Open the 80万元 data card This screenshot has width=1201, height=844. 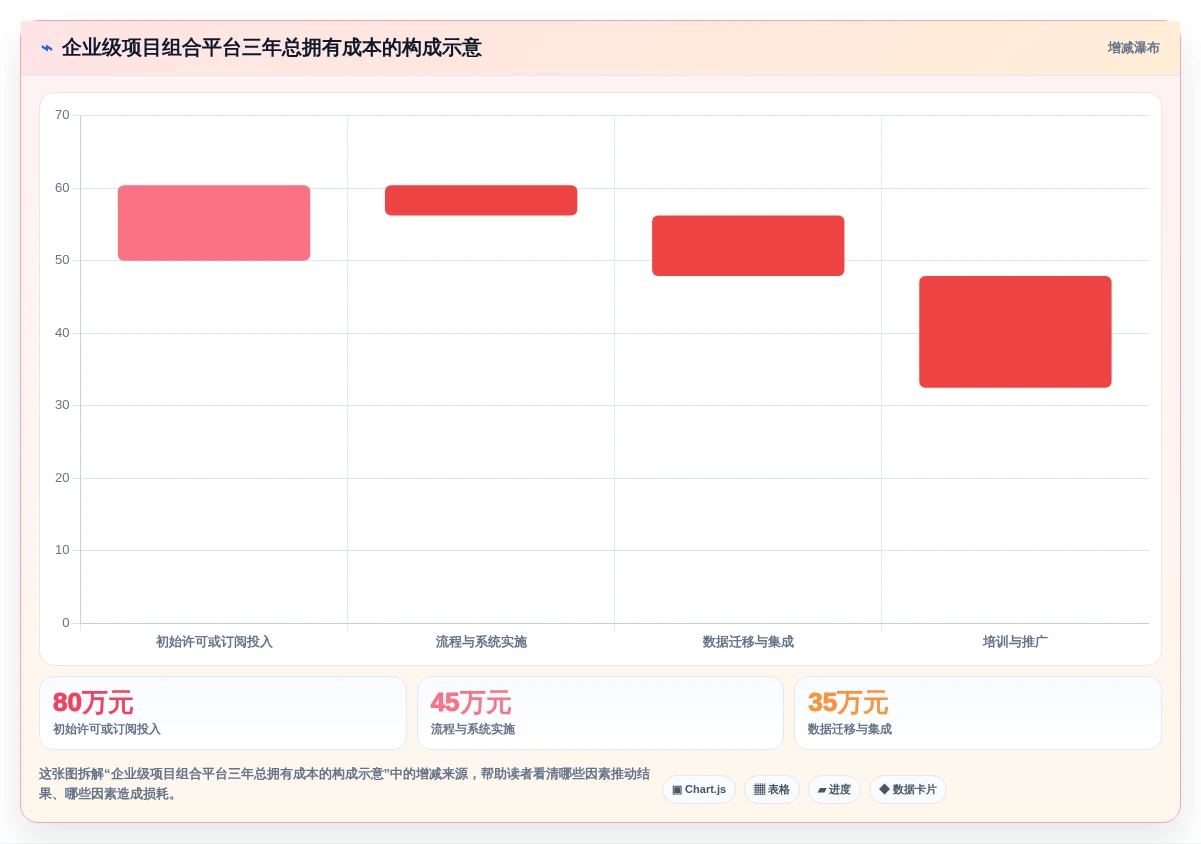click(223, 713)
